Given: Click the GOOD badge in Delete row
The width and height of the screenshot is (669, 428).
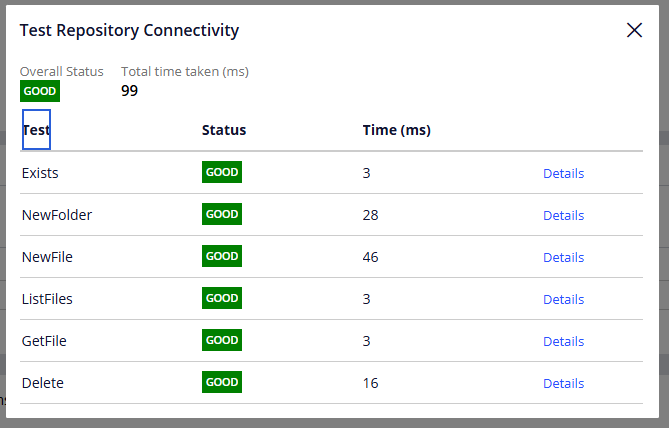Looking at the screenshot, I should click(222, 382).
